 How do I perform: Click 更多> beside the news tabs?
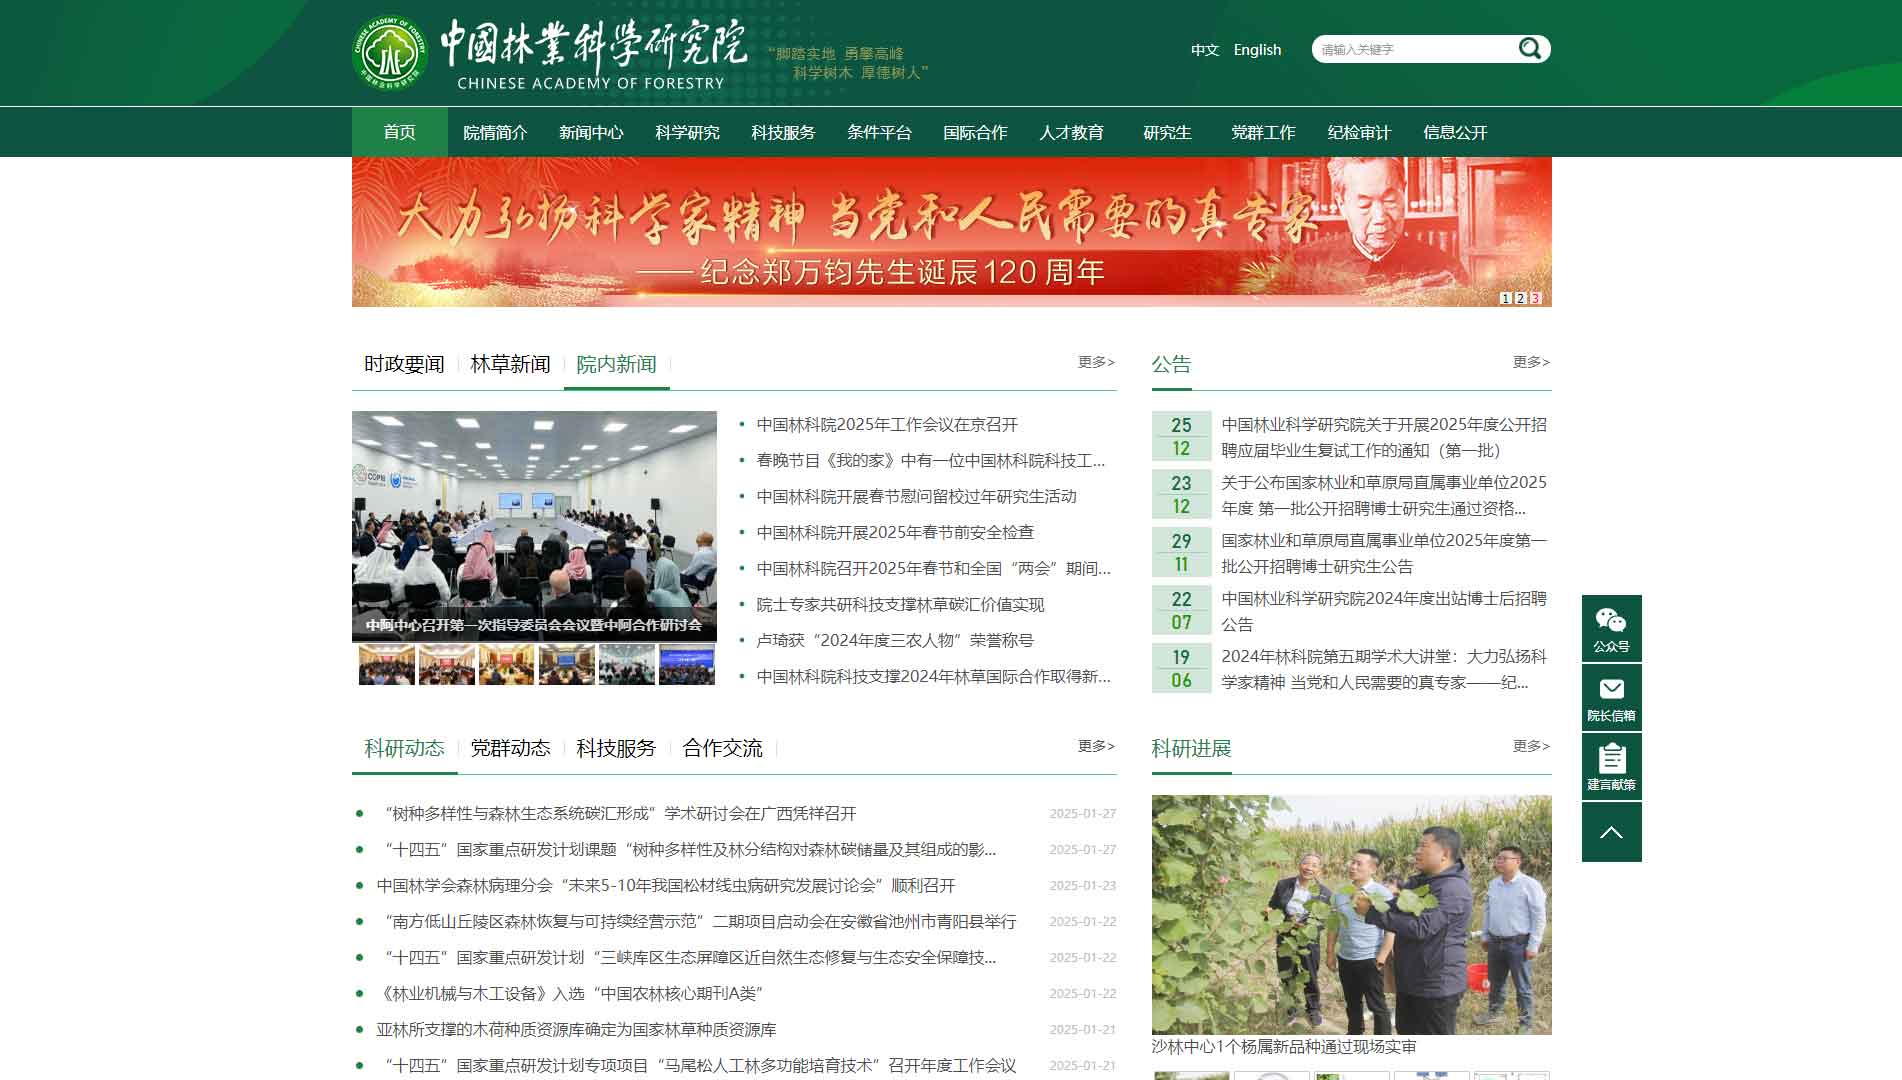[1096, 362]
